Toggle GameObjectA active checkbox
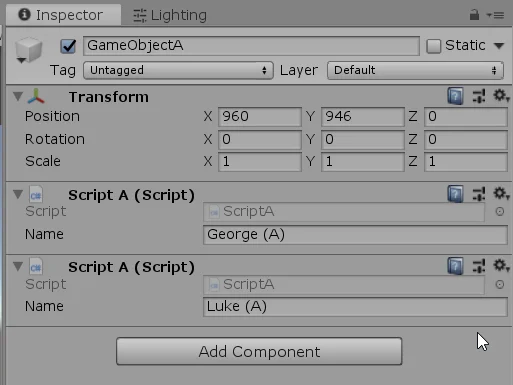Viewport: 513px width, 385px height. click(68, 46)
